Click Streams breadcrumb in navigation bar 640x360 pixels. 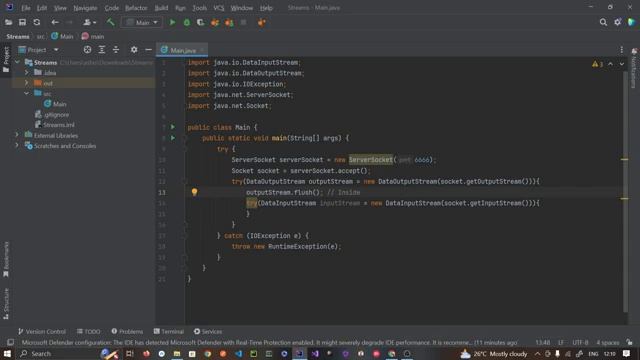(x=18, y=36)
